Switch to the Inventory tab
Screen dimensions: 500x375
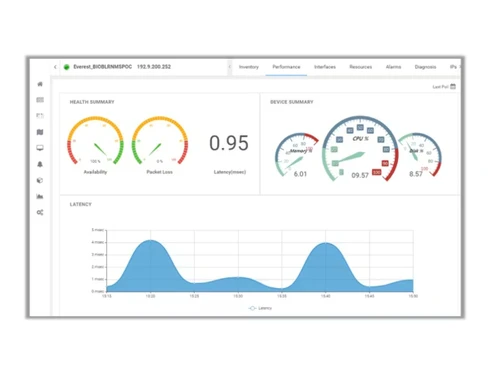pos(249,67)
